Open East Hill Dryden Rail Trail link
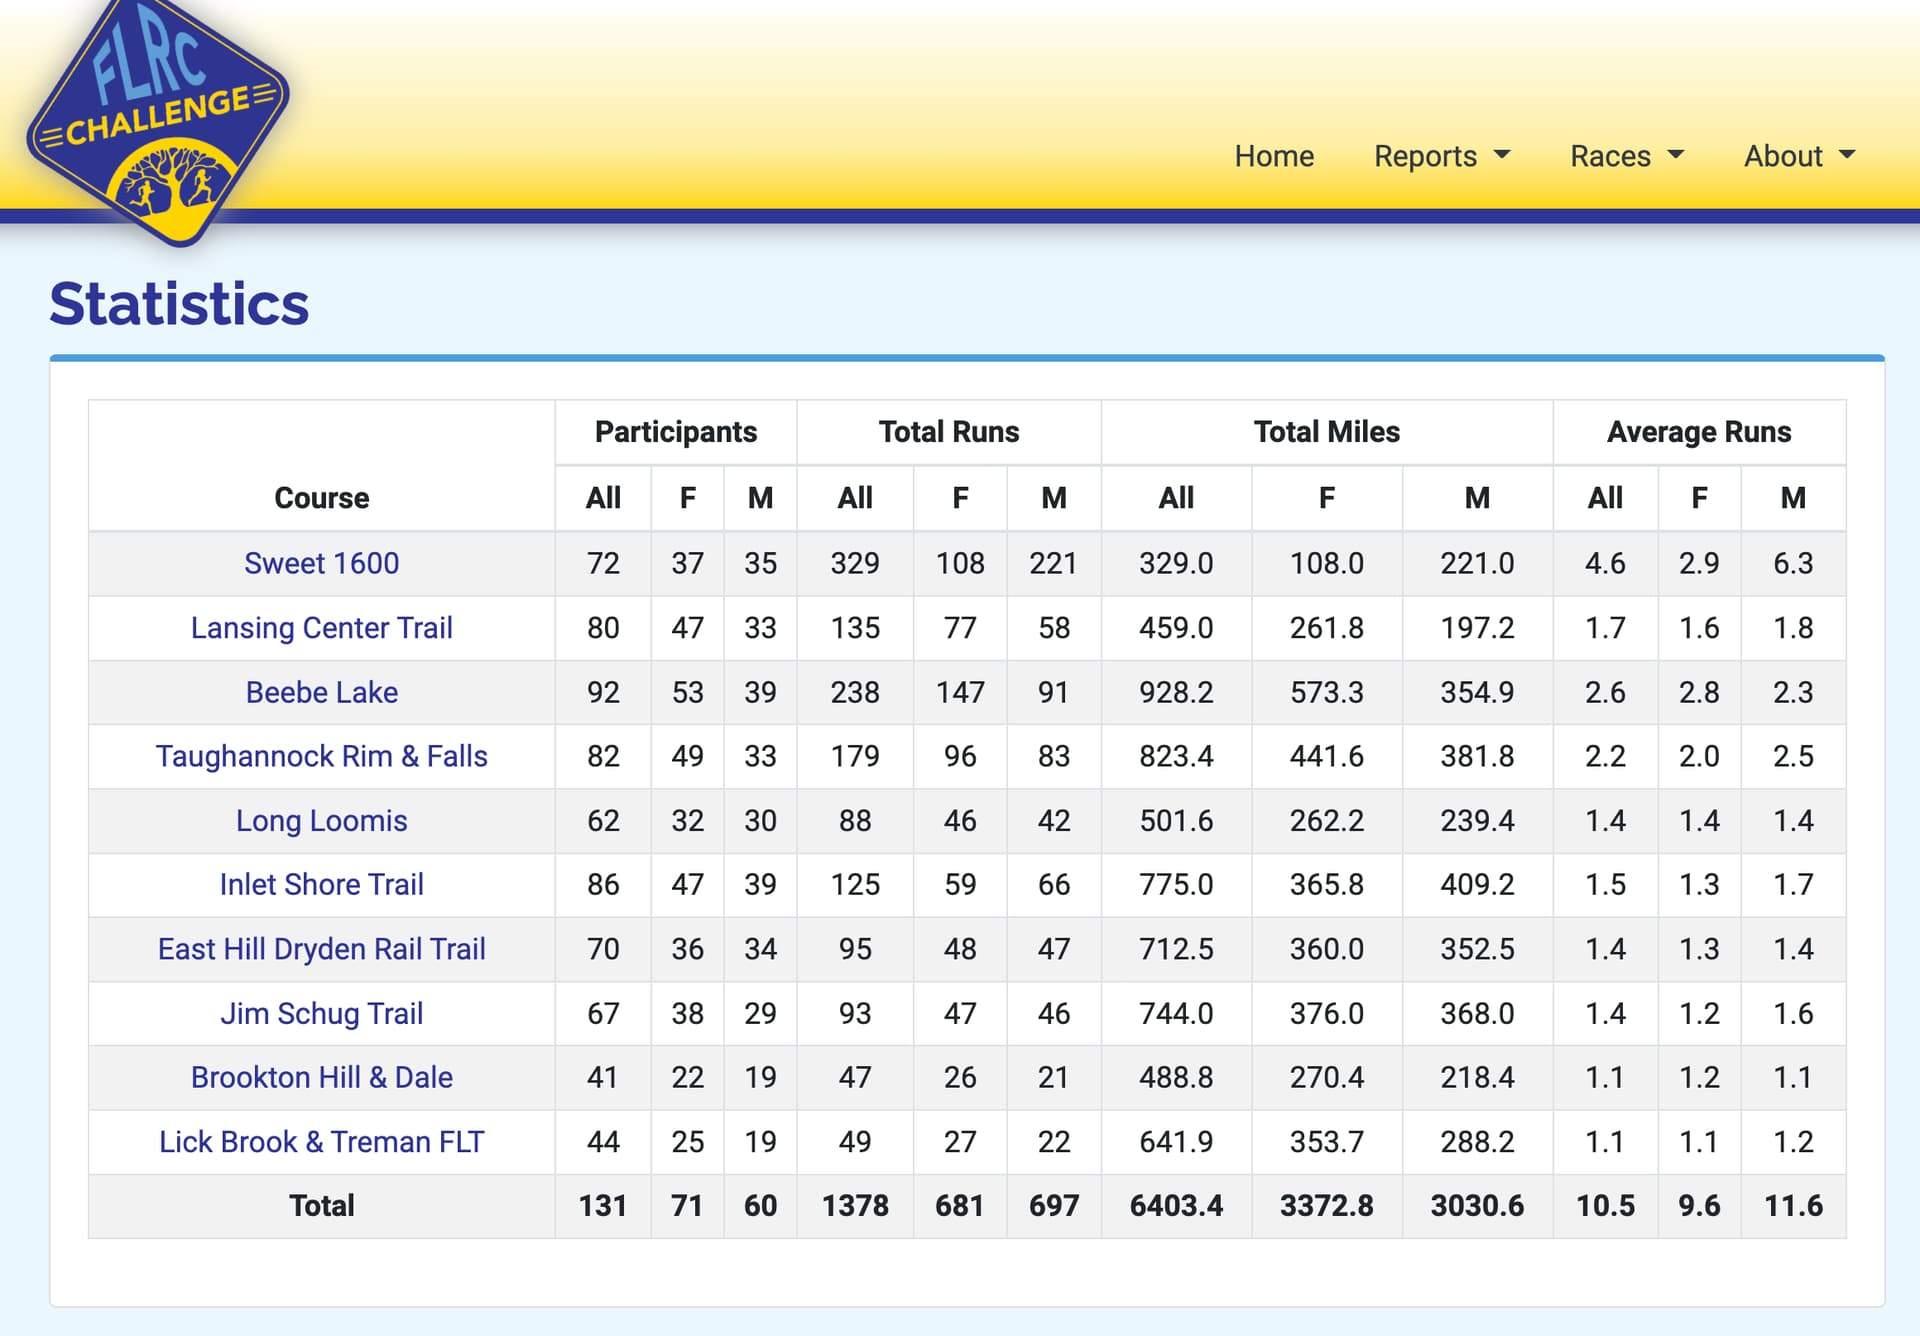This screenshot has width=1920, height=1336. (x=321, y=948)
